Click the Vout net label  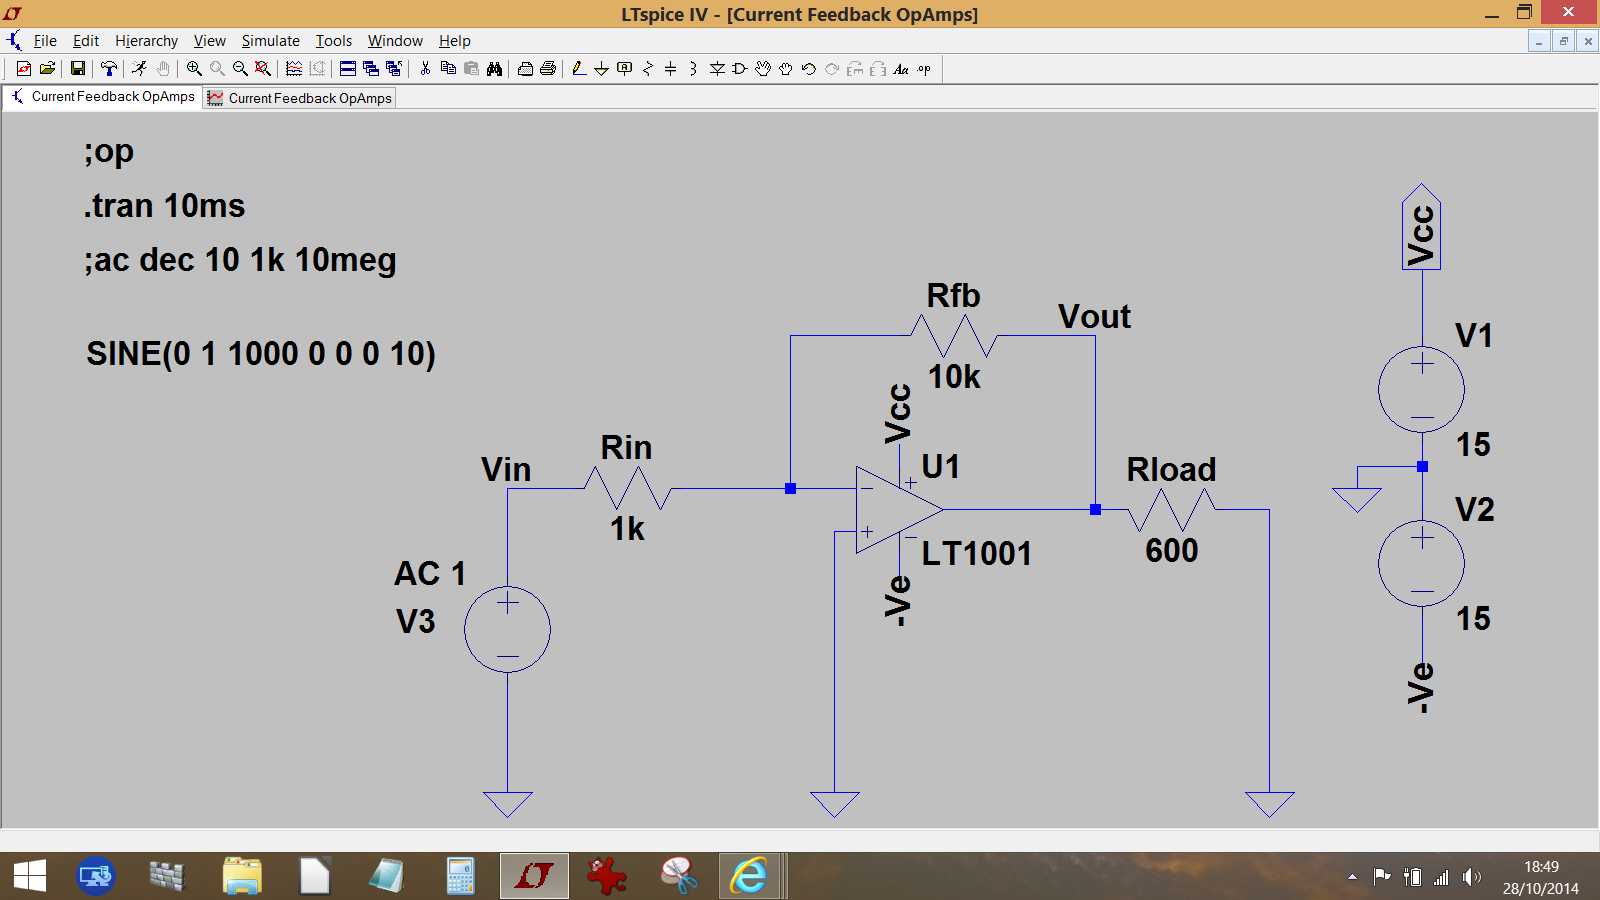pos(1095,317)
